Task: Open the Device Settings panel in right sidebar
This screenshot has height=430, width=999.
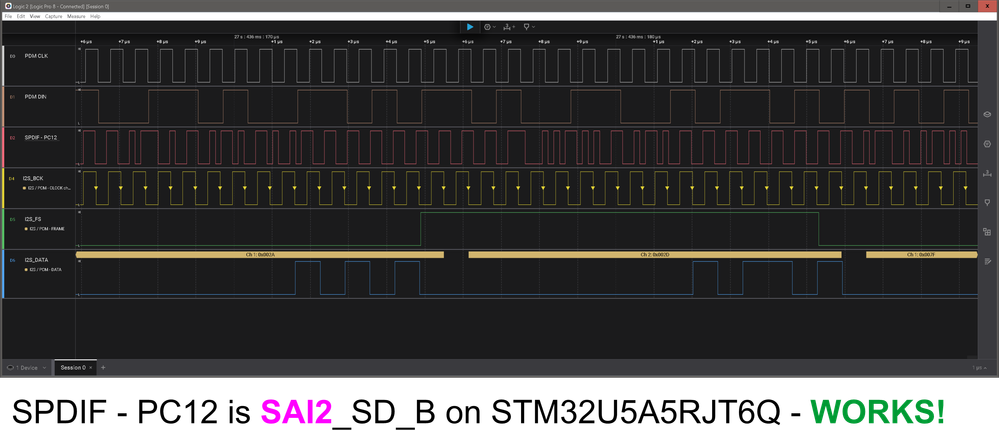Action: tap(988, 115)
